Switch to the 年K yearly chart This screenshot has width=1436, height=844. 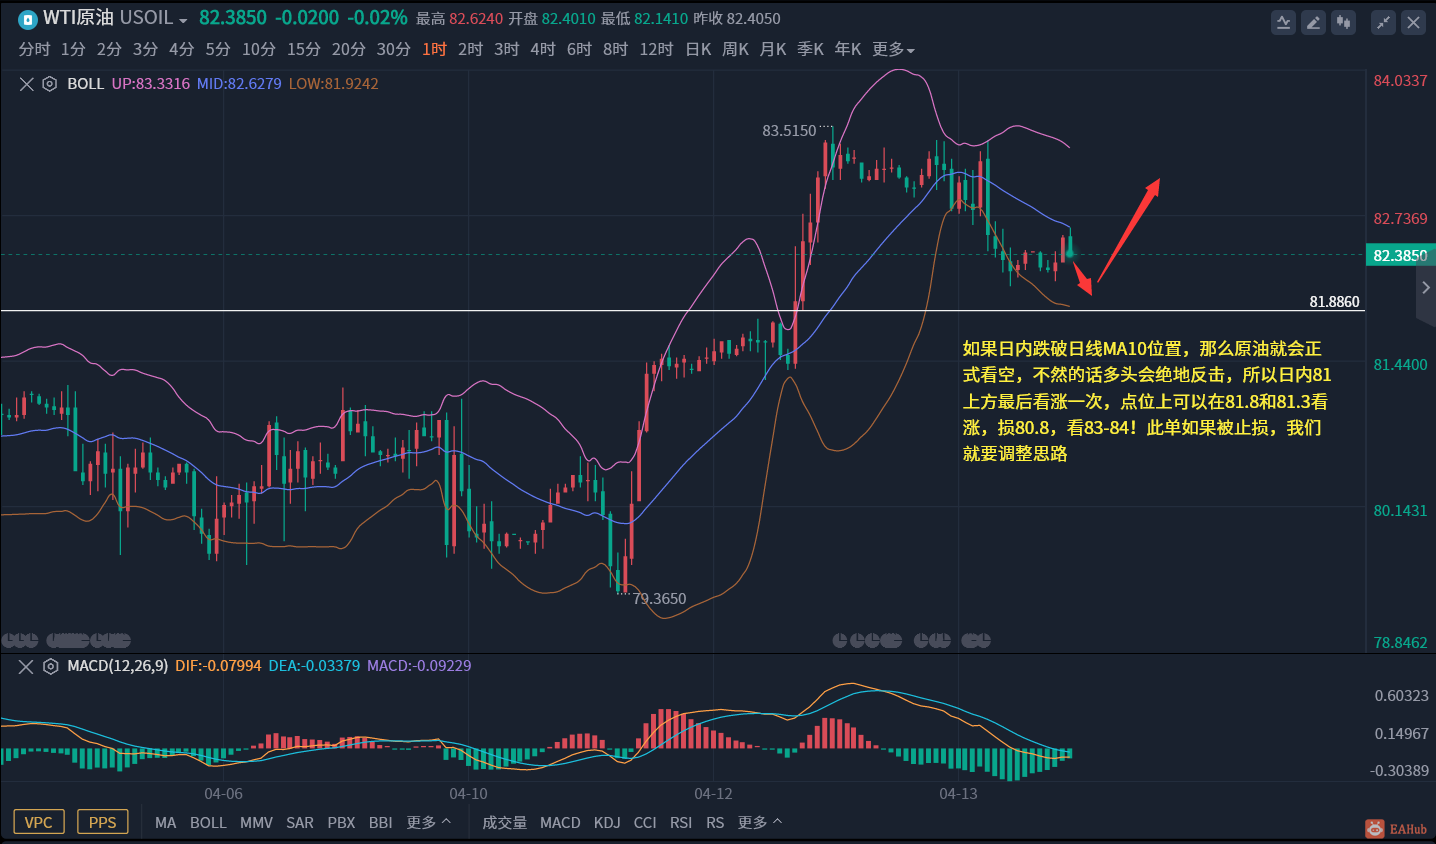coord(847,49)
